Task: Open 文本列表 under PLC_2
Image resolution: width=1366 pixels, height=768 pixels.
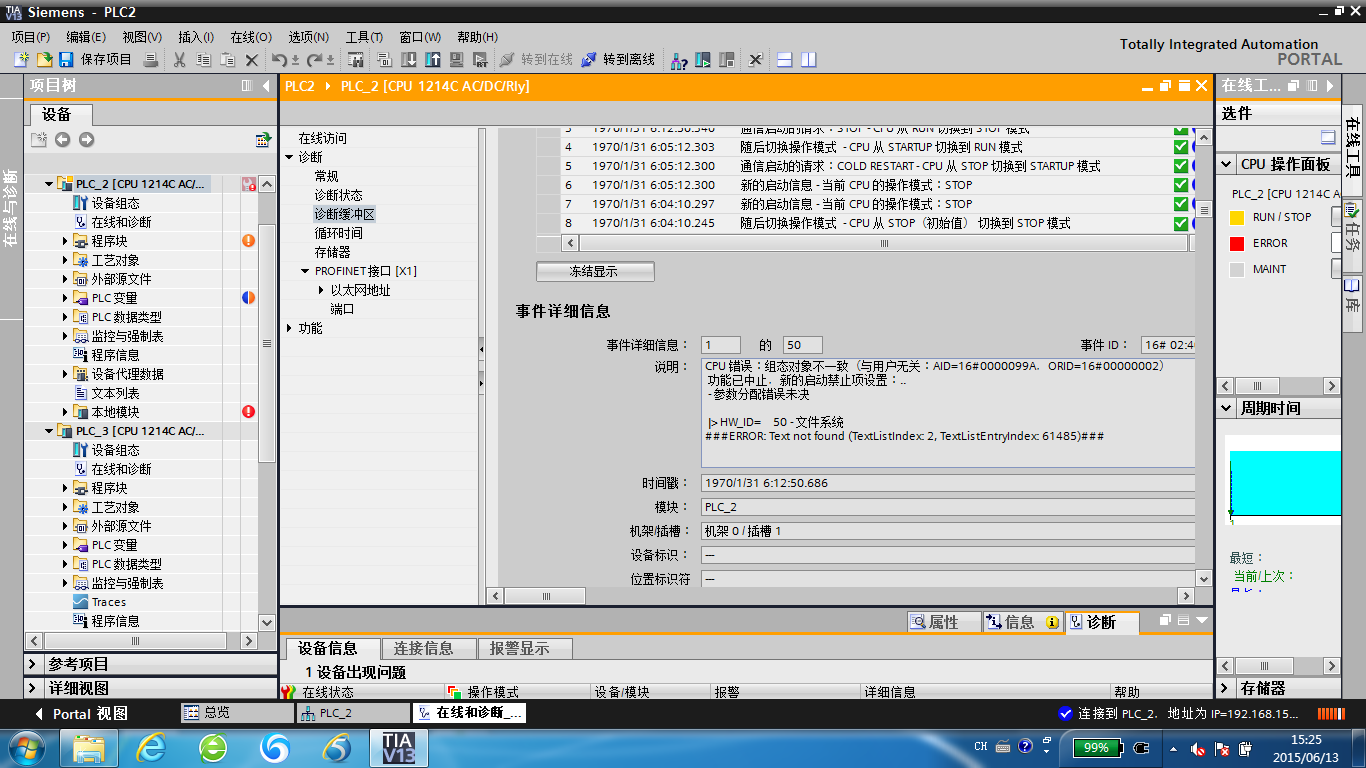Action: 115,393
